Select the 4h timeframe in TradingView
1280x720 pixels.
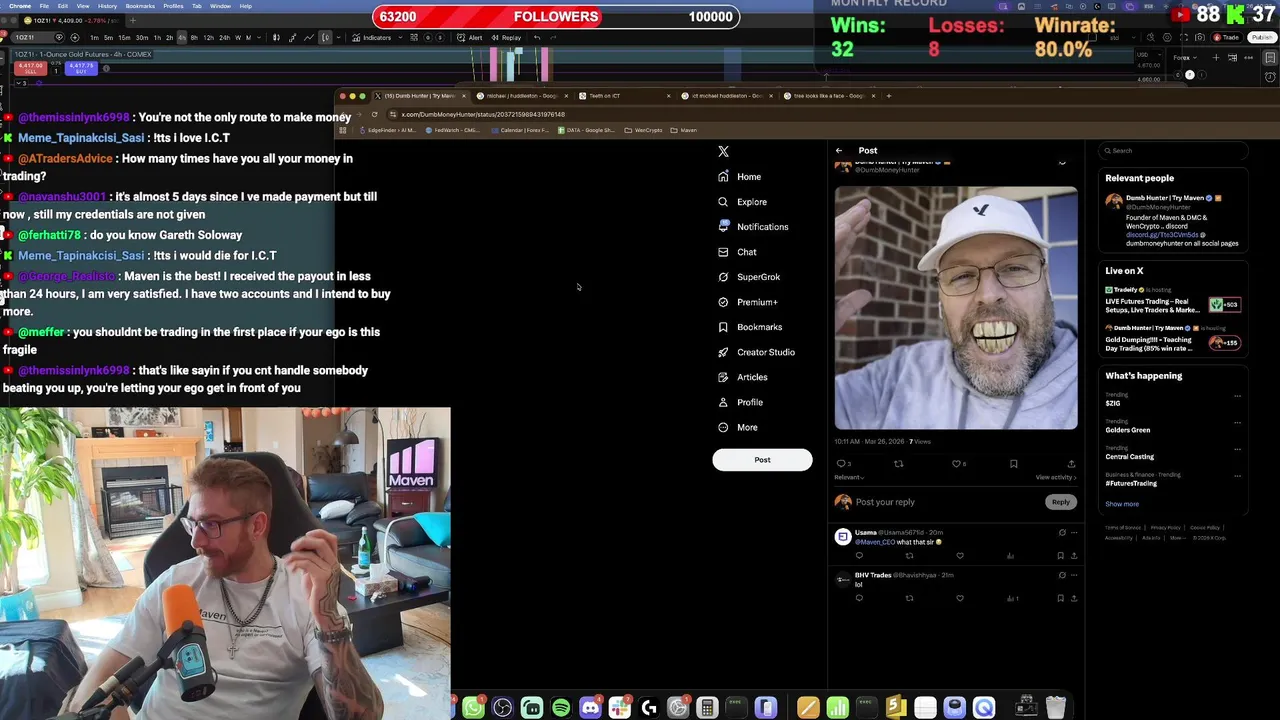click(x=182, y=38)
